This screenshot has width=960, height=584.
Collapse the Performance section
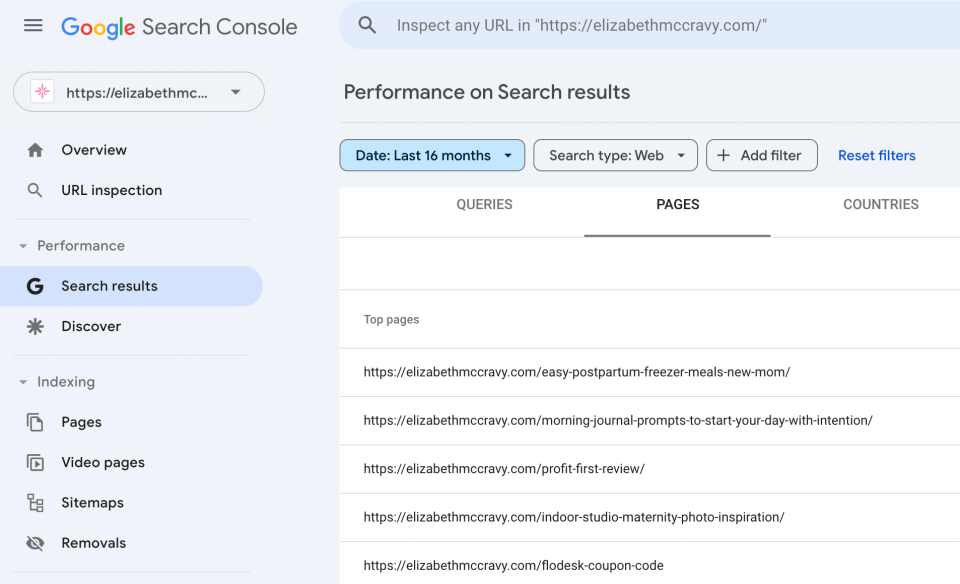pos(24,245)
